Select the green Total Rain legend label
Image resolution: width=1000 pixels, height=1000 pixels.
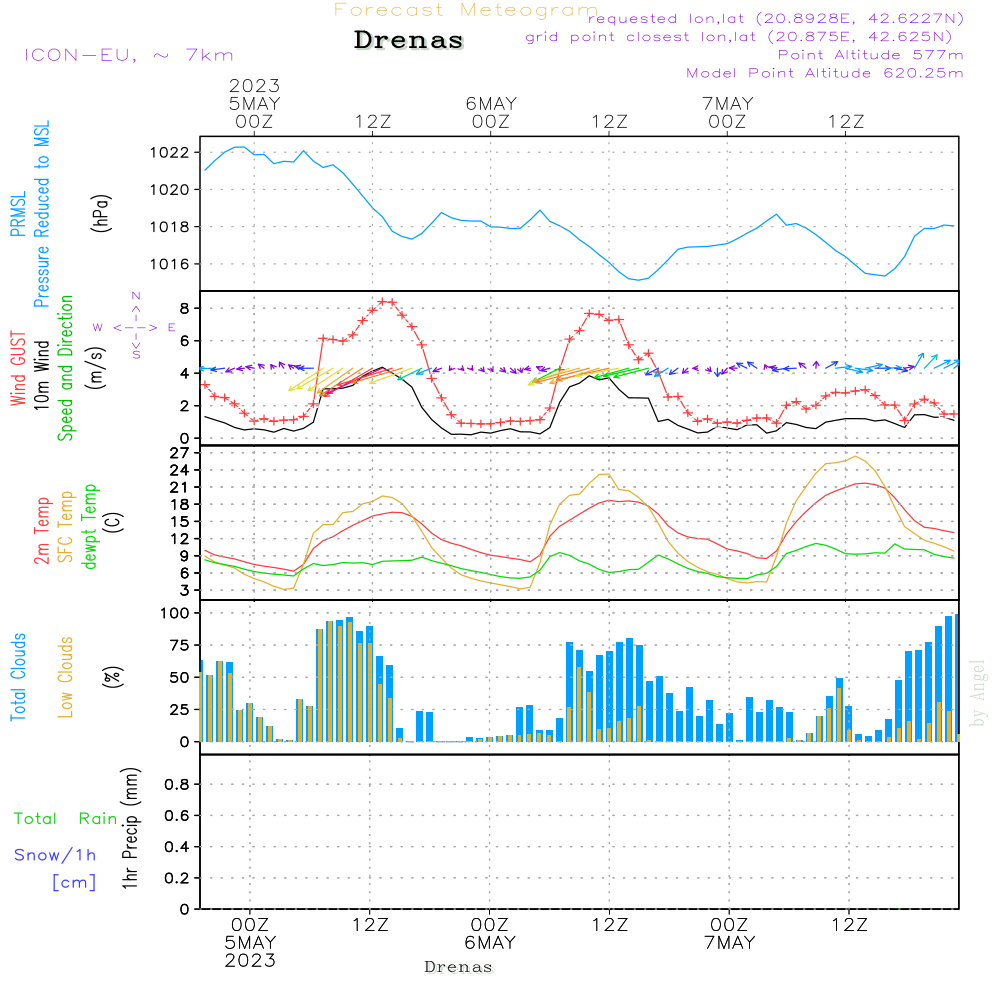[x=66, y=819]
